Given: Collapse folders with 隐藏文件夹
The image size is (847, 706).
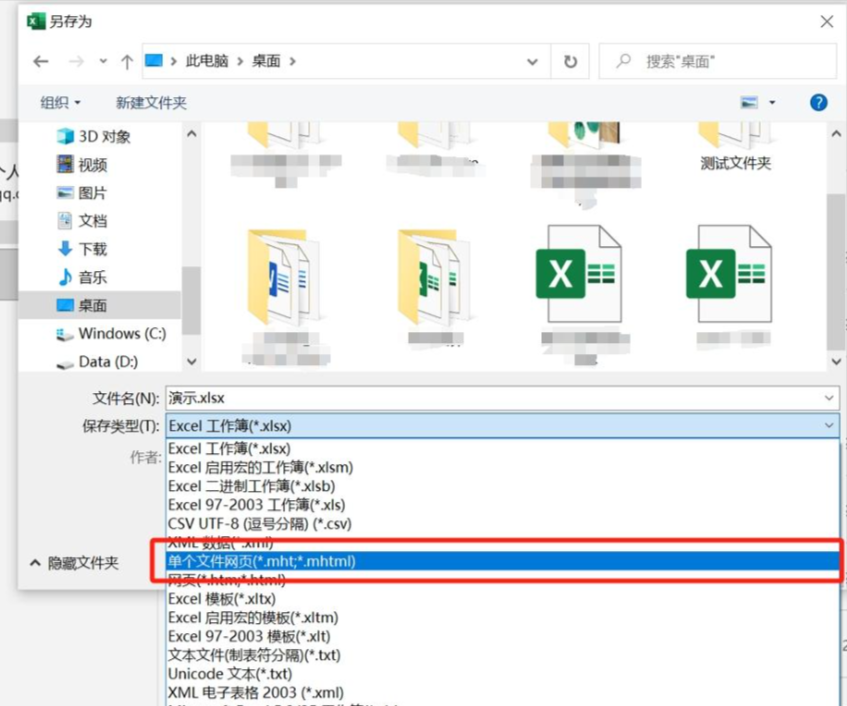Looking at the screenshot, I should 74,563.
